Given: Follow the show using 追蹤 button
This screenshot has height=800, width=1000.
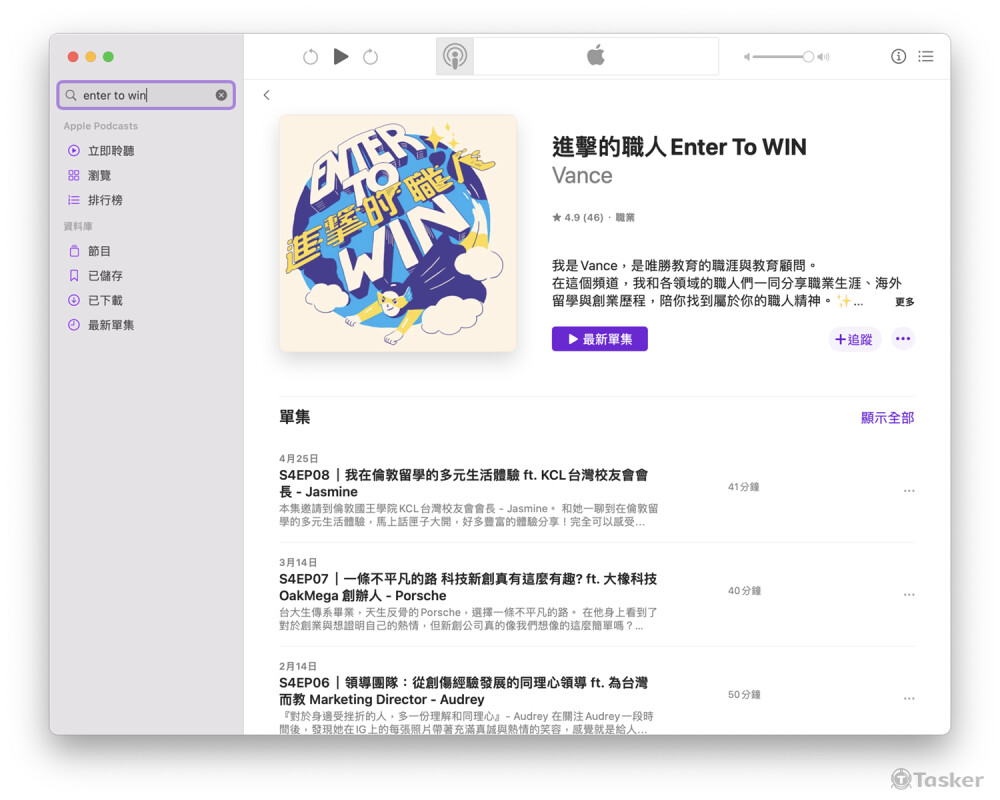Looking at the screenshot, I should pyautogui.click(x=853, y=340).
